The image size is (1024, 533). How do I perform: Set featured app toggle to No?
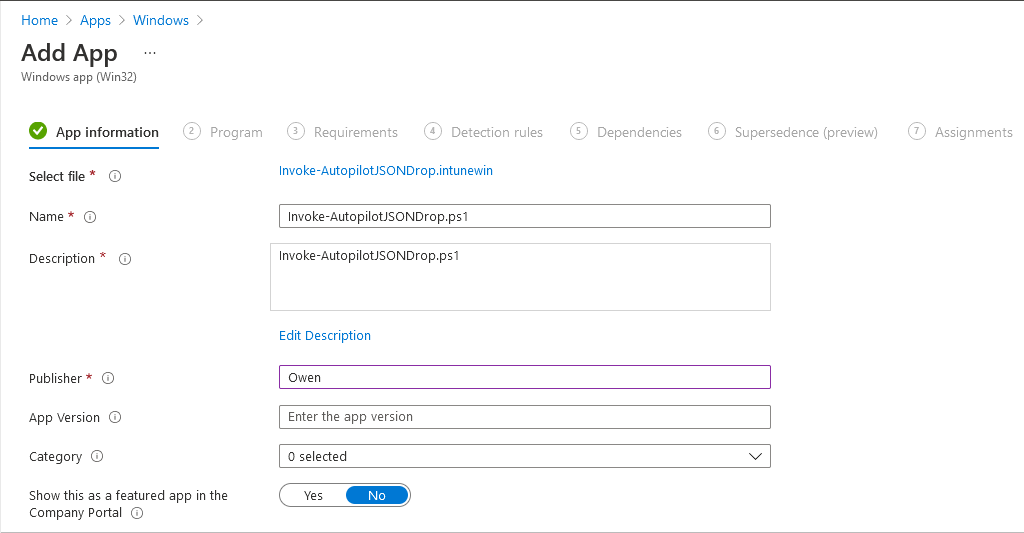pos(377,496)
